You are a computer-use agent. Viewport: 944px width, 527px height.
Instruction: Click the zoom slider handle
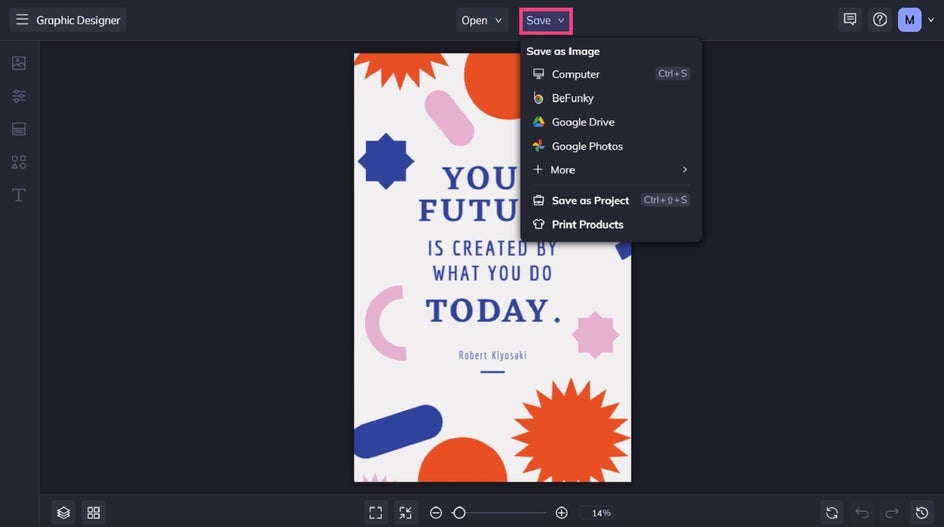pos(459,513)
